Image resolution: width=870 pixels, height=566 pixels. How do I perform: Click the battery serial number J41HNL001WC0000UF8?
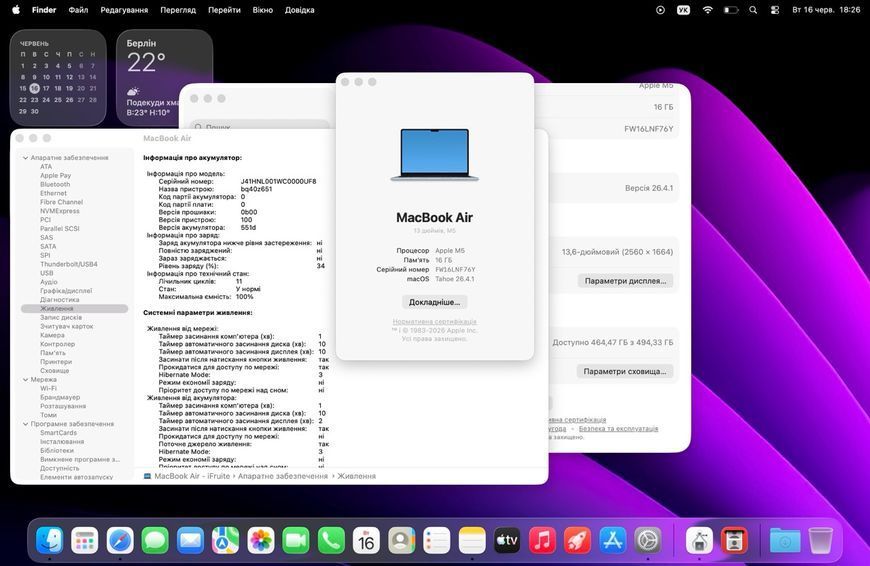279,181
